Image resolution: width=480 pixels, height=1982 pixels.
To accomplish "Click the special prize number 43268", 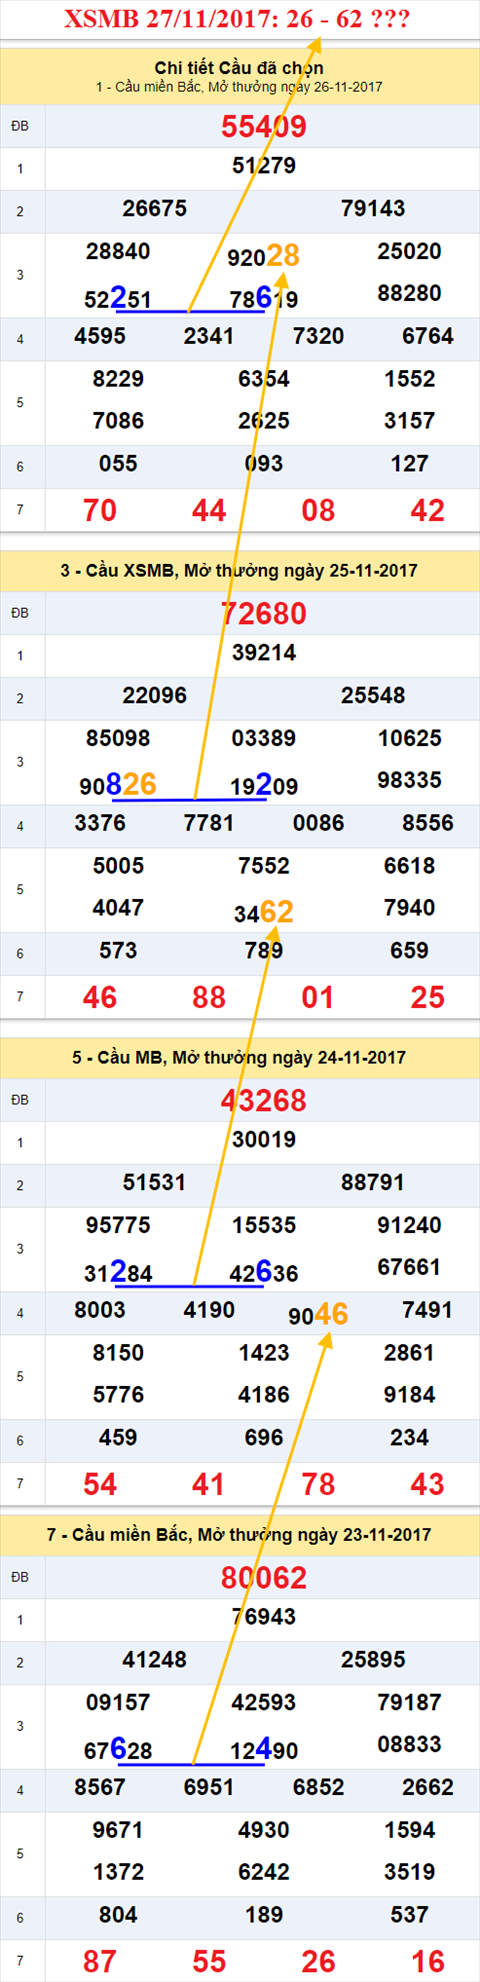I will coord(264,1101).
